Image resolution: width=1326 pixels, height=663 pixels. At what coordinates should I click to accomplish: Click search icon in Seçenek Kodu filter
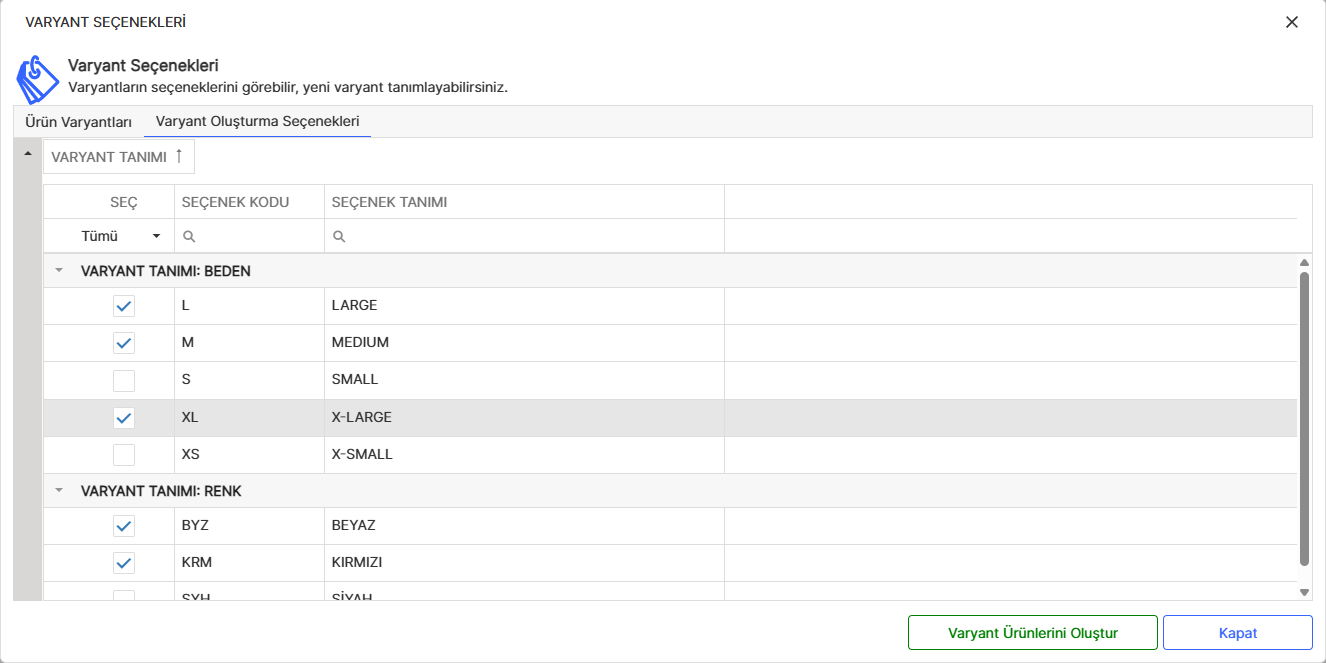[189, 237]
